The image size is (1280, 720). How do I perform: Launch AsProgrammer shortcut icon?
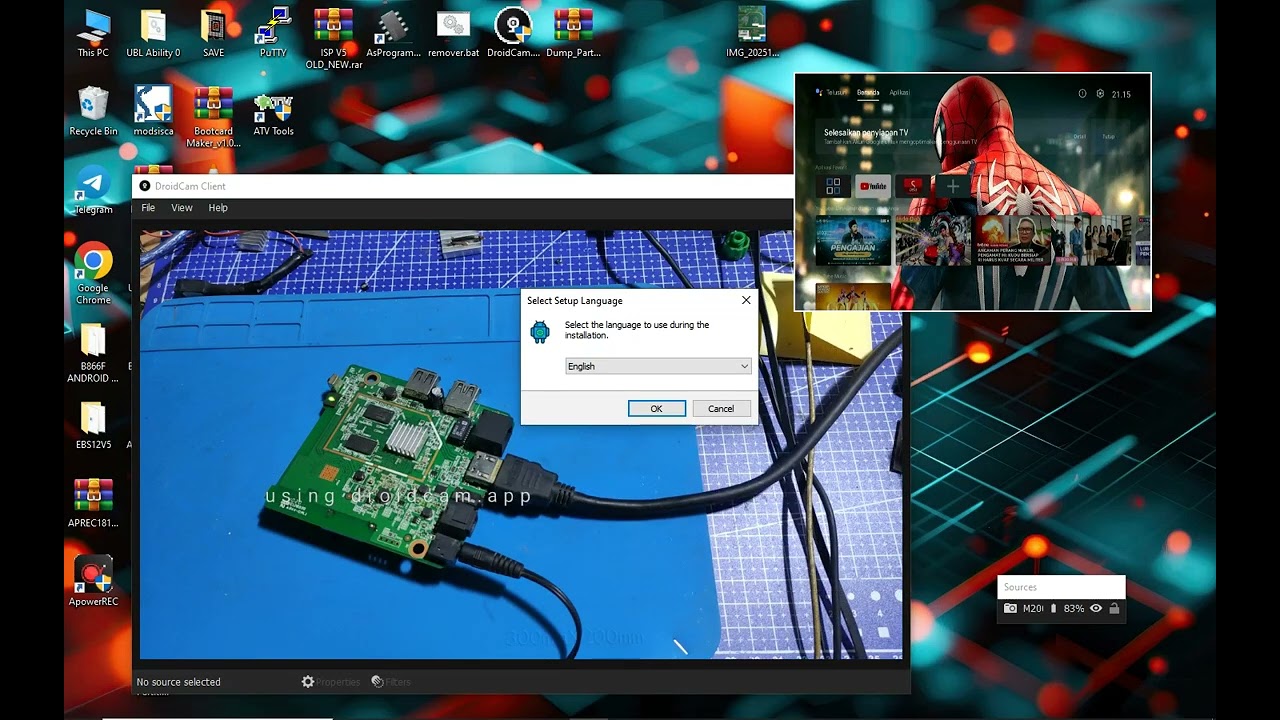(393, 33)
